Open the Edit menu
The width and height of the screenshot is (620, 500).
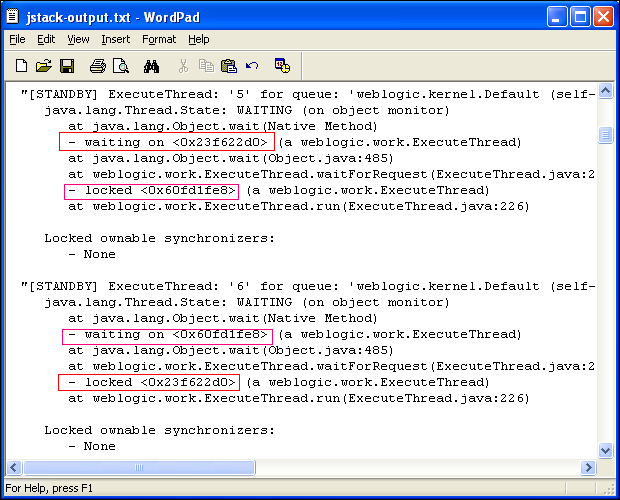click(46, 39)
